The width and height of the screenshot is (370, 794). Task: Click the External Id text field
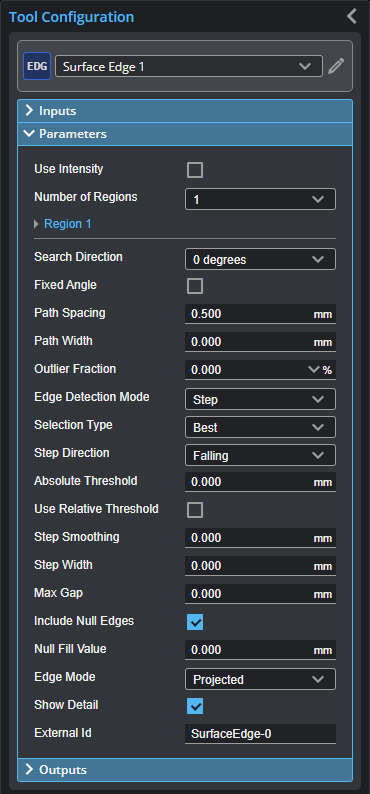260,734
